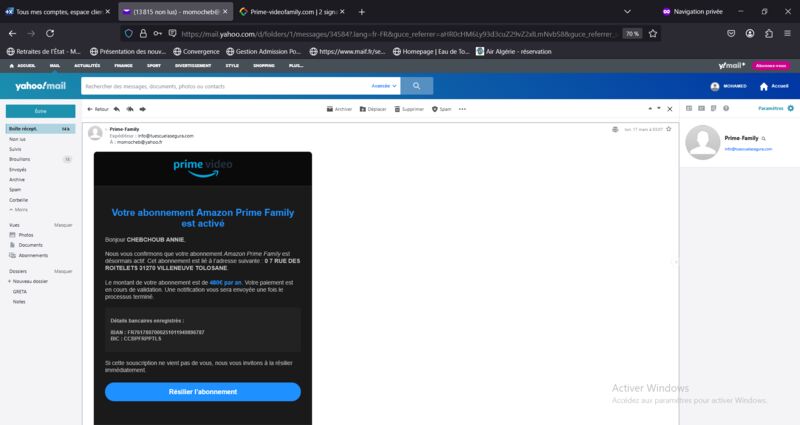Open the Air Algérie bookmark
The image size is (800, 425).
514,52
